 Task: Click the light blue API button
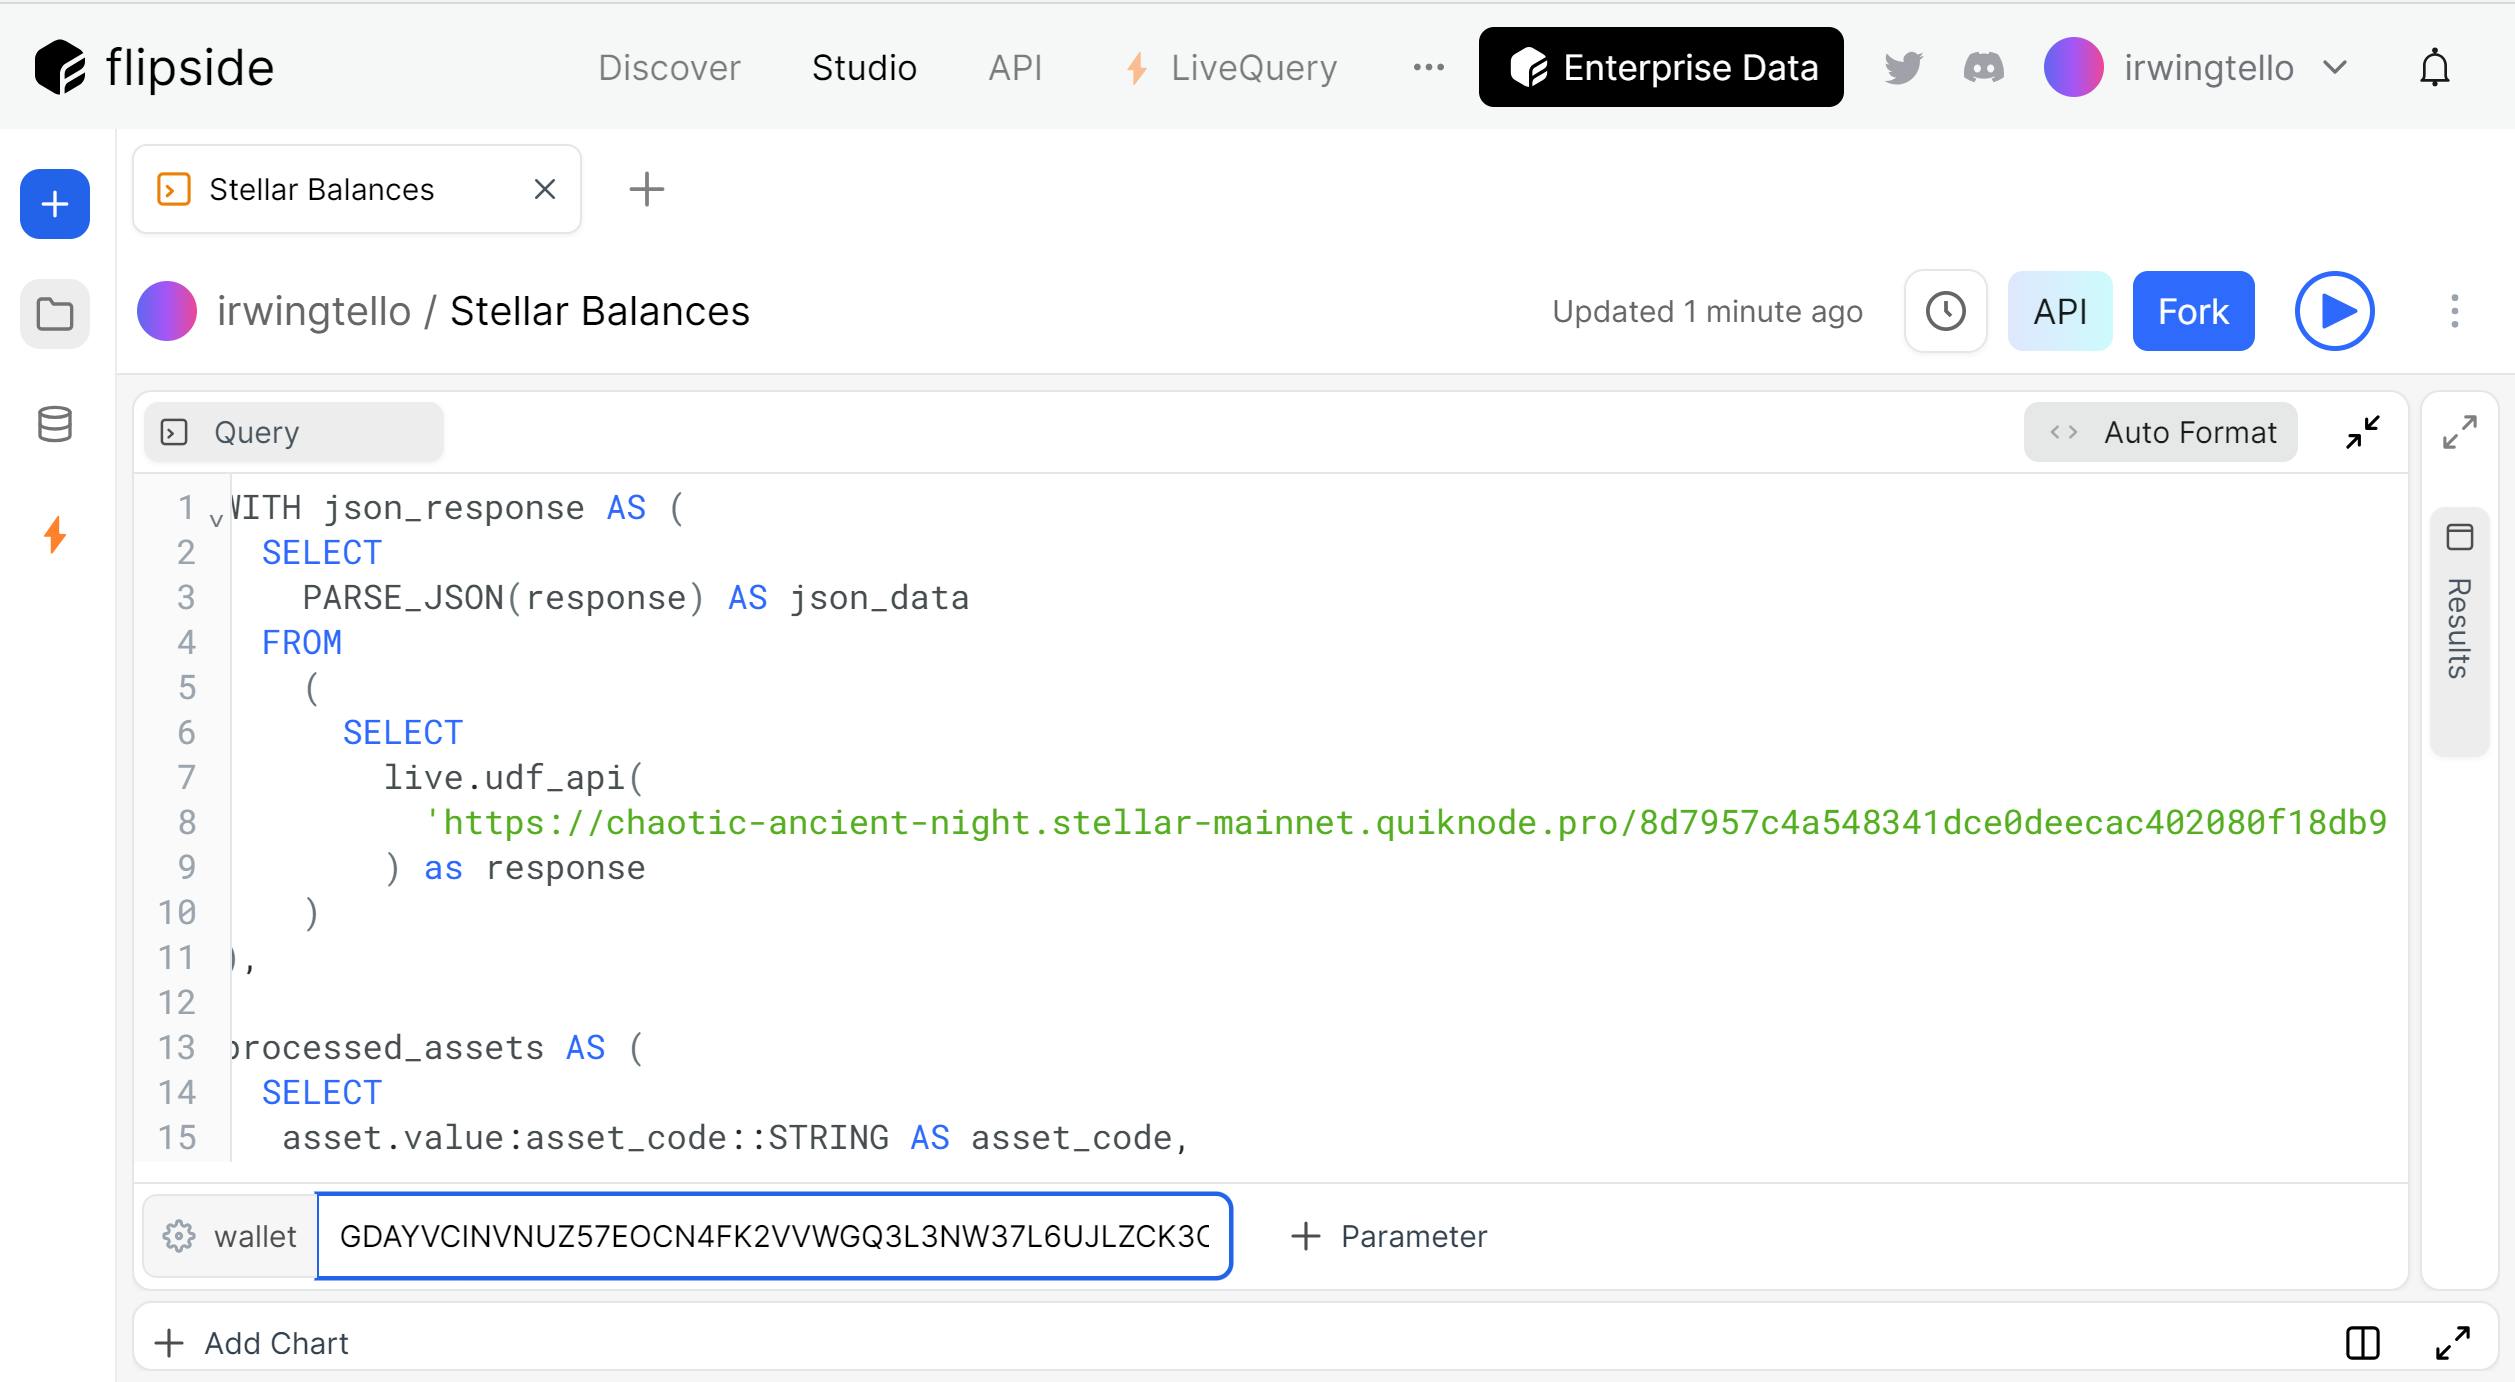pyautogui.click(x=2060, y=311)
